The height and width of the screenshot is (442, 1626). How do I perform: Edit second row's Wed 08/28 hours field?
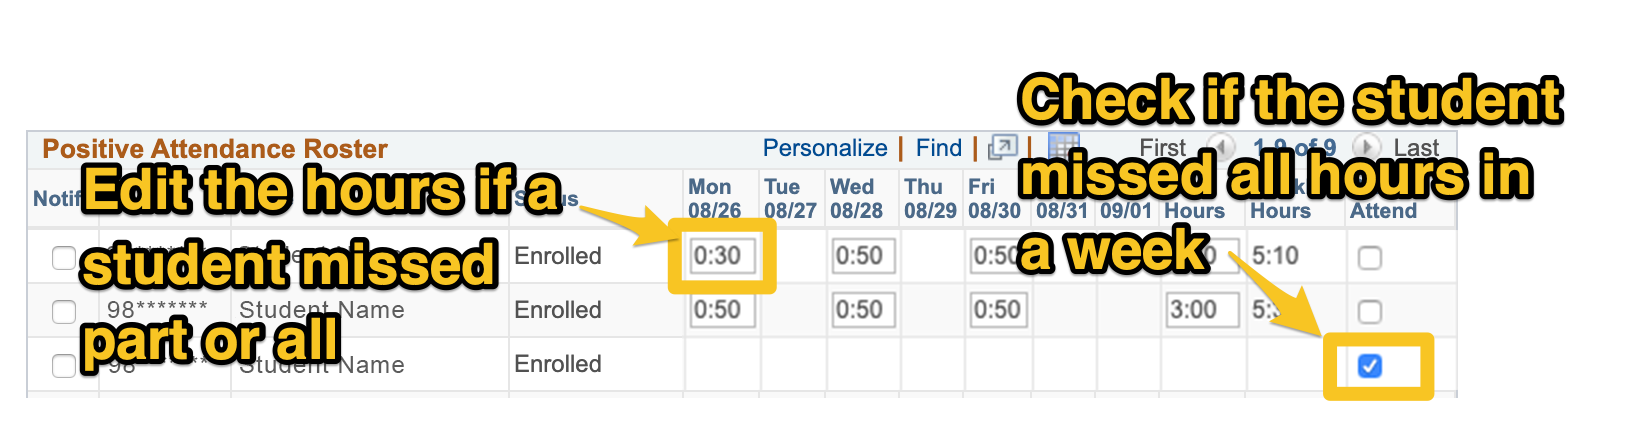click(860, 310)
